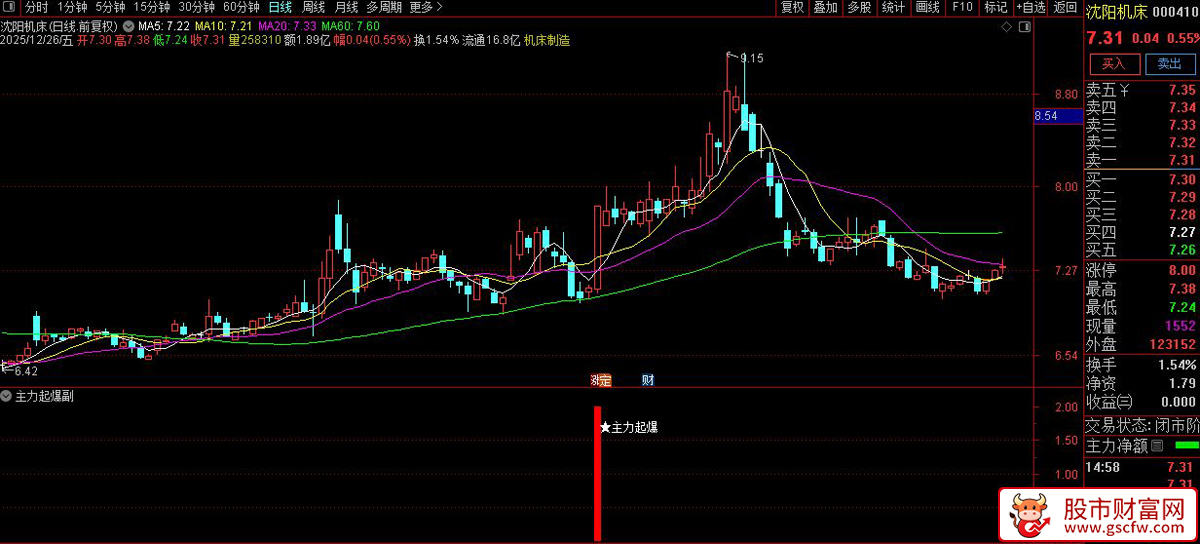The image size is (1200, 544).
Task: Open the 多周期 multi-period view
Action: click(x=383, y=7)
